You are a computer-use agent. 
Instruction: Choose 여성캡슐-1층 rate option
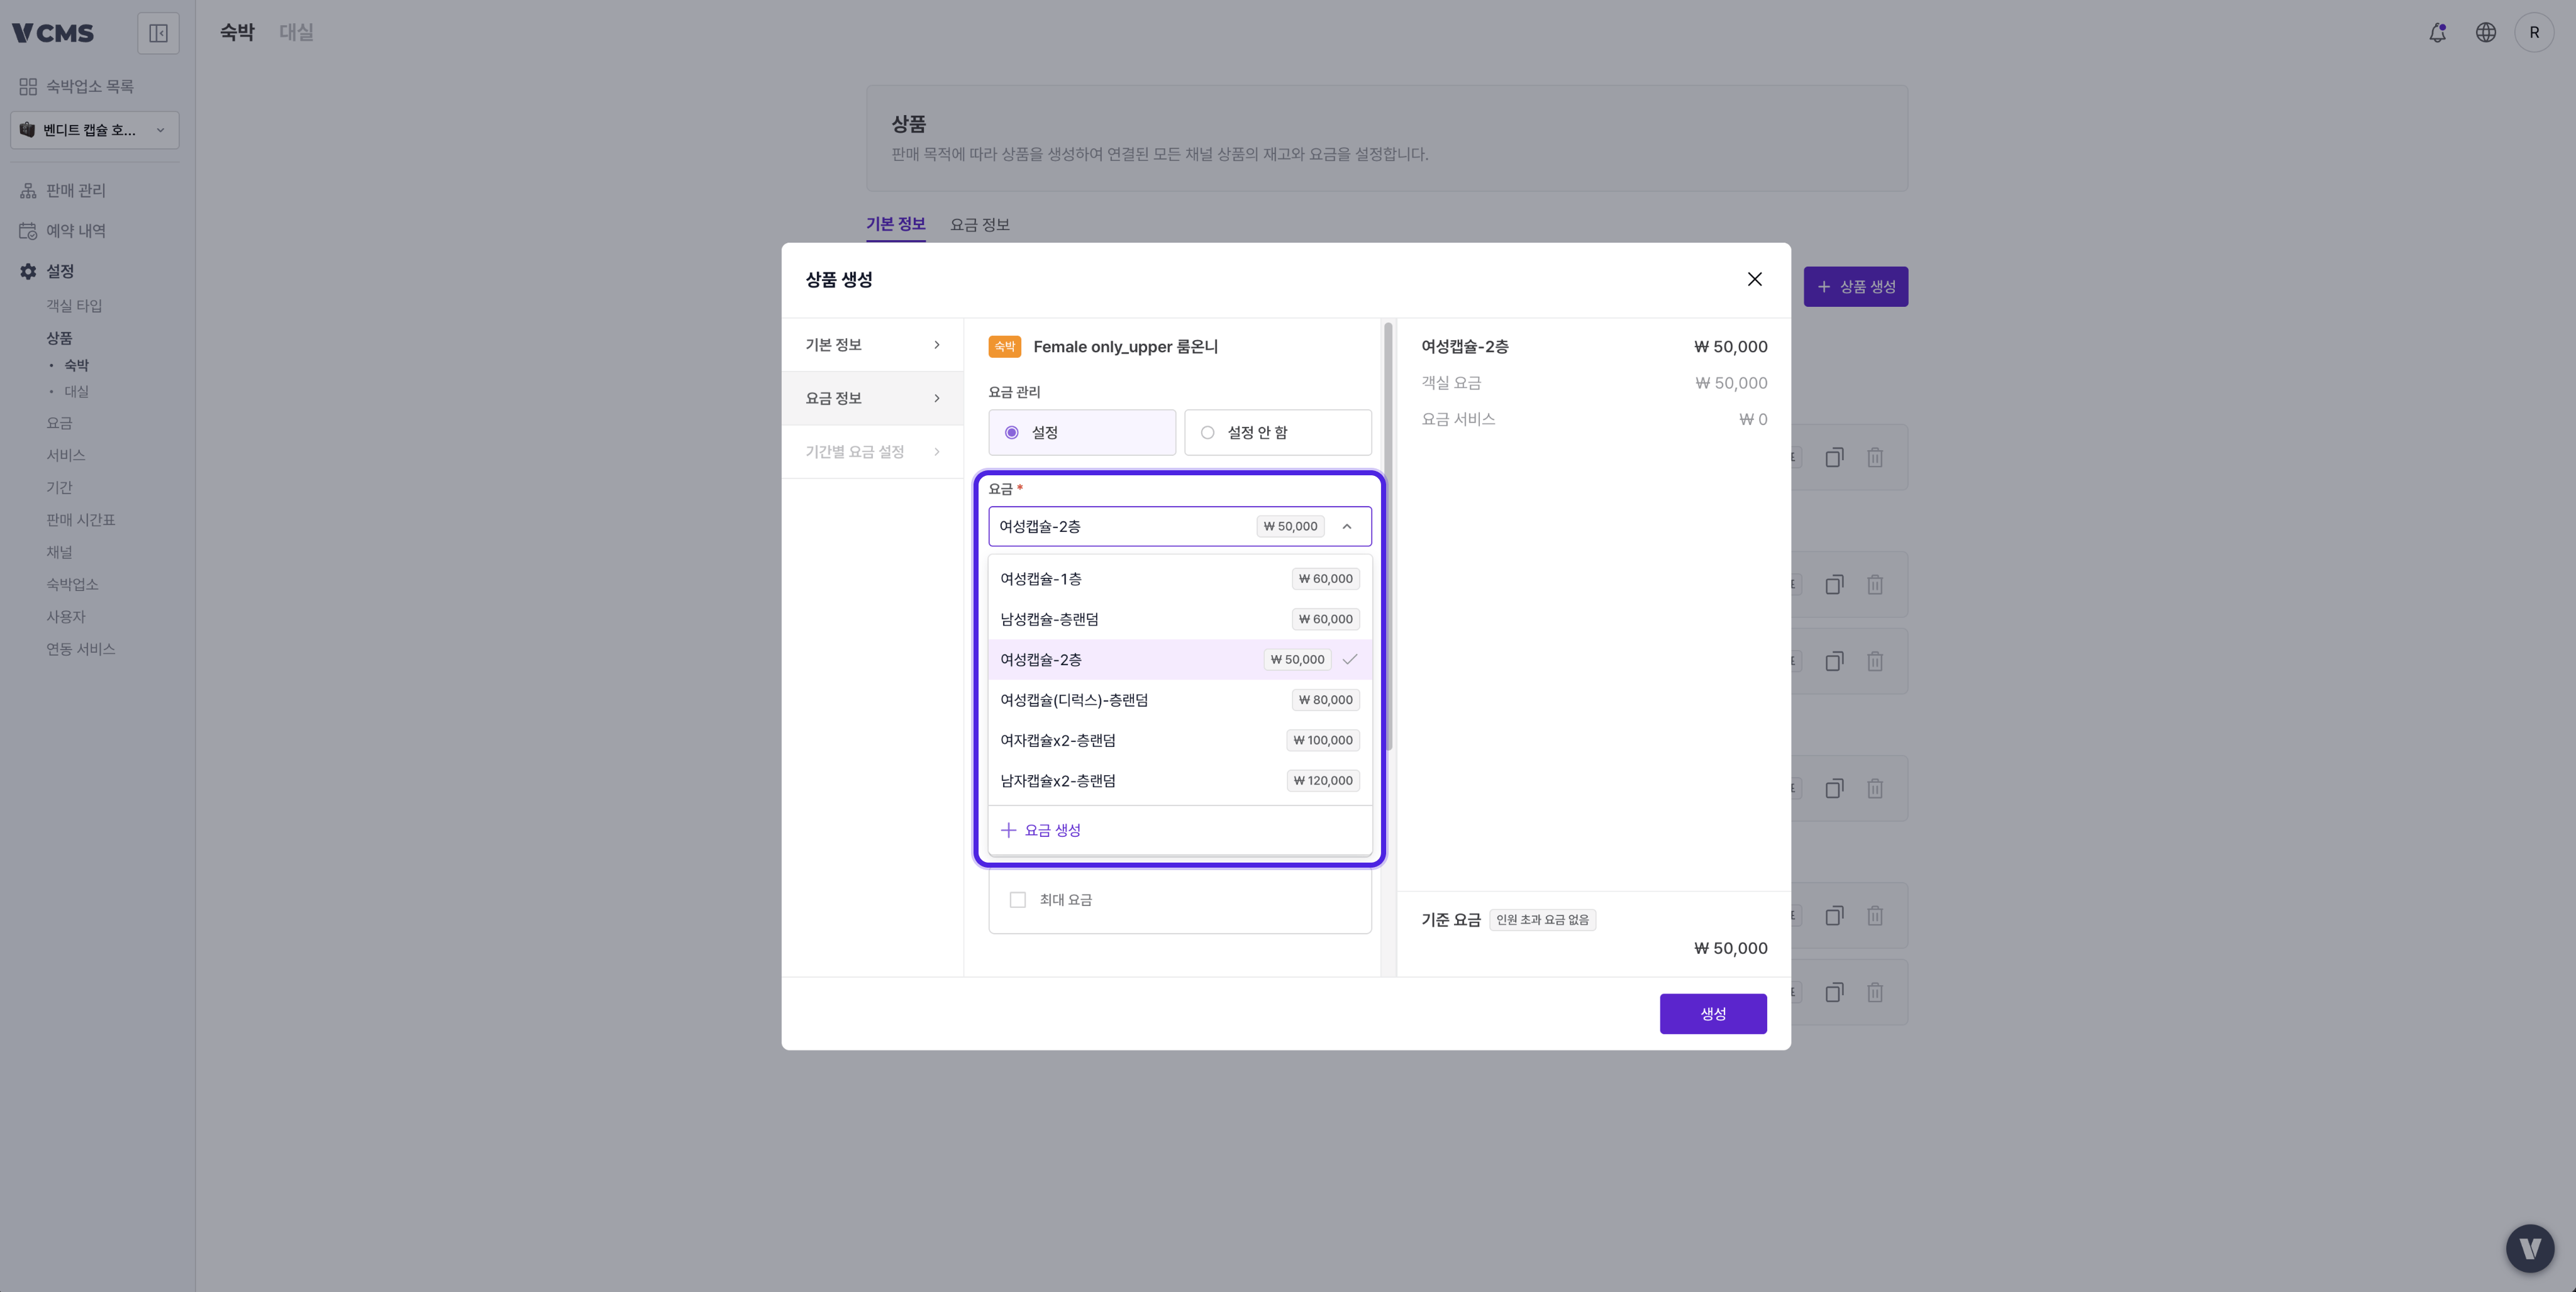[x=1180, y=579]
